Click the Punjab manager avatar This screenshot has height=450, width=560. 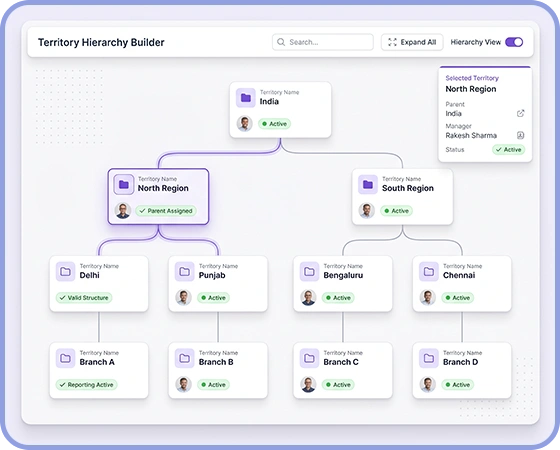[x=184, y=298]
